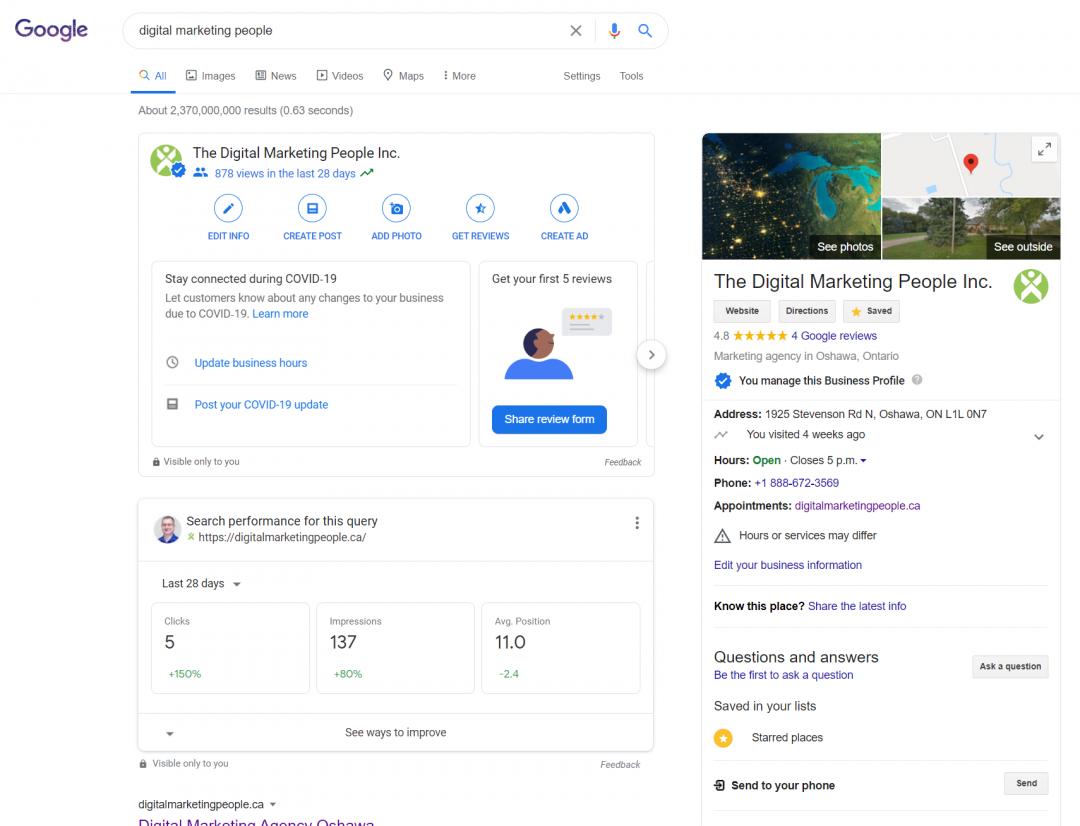Click the yellow Starred places star icon

tap(723, 738)
